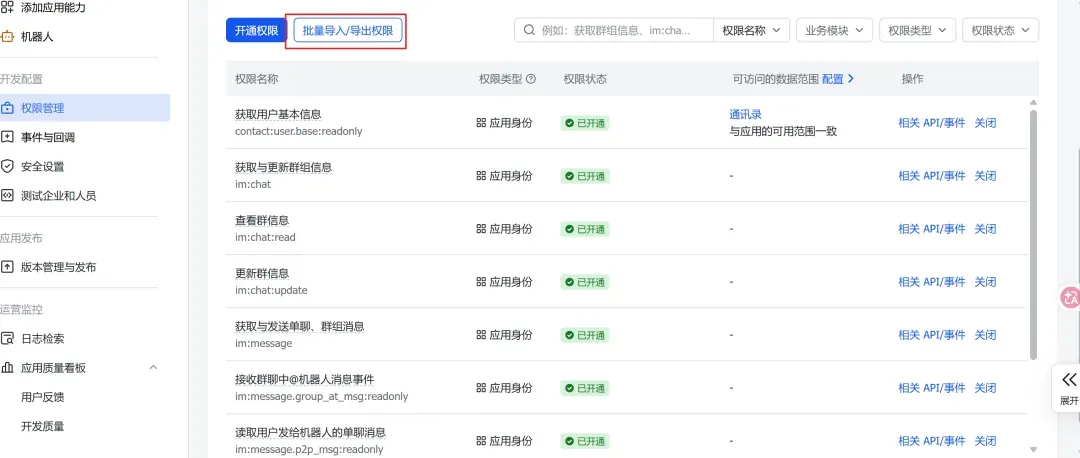Viewport: 1080px width, 458px height.
Task: Open the 权限状态 filter dropdown
Action: coord(1001,30)
